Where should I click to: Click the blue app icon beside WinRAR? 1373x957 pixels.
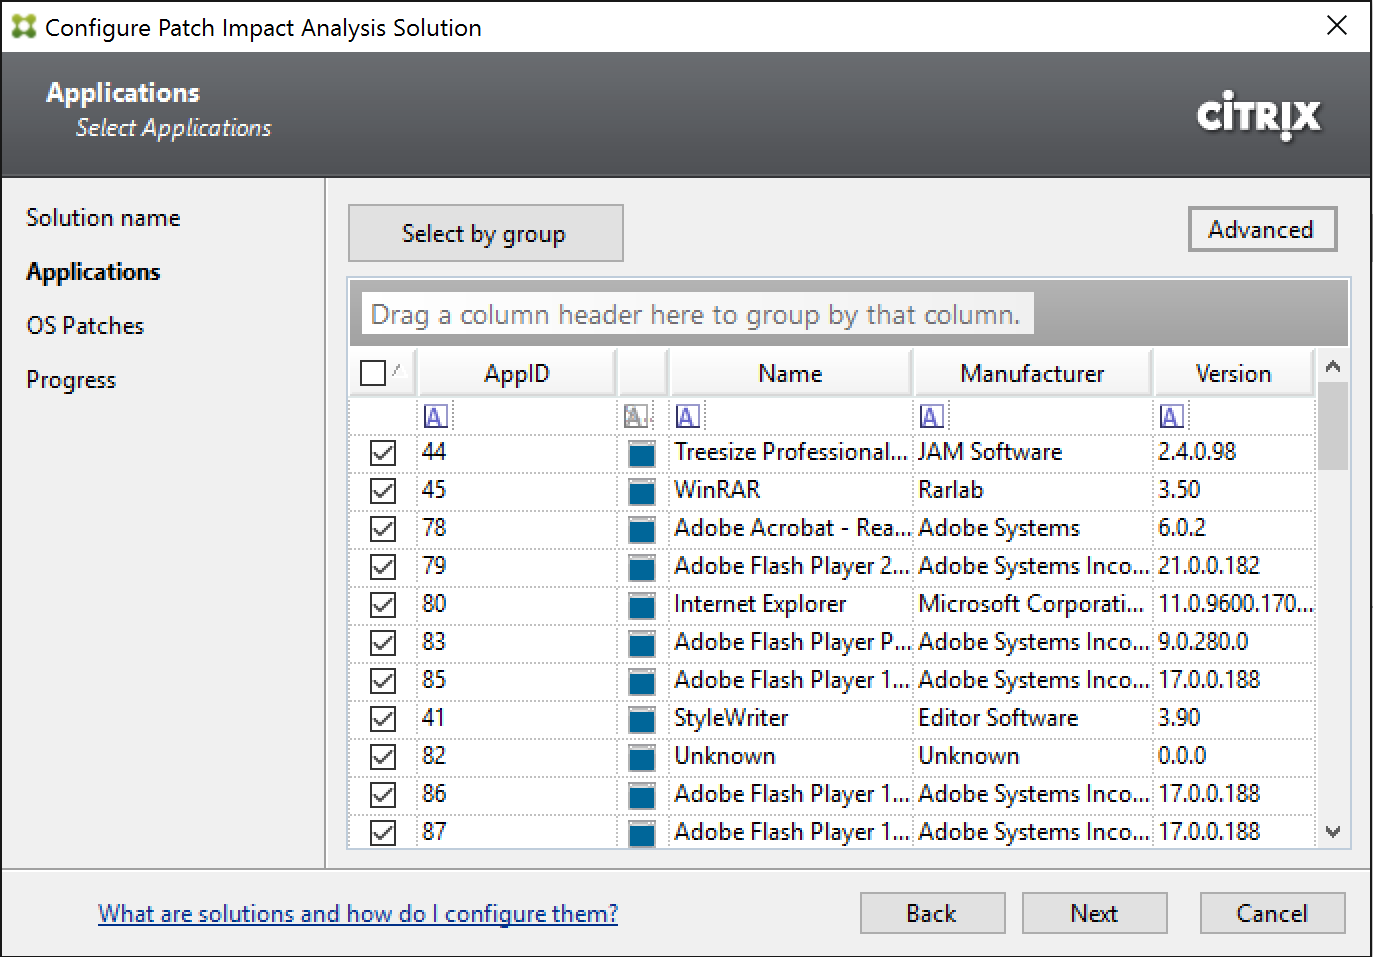click(641, 492)
